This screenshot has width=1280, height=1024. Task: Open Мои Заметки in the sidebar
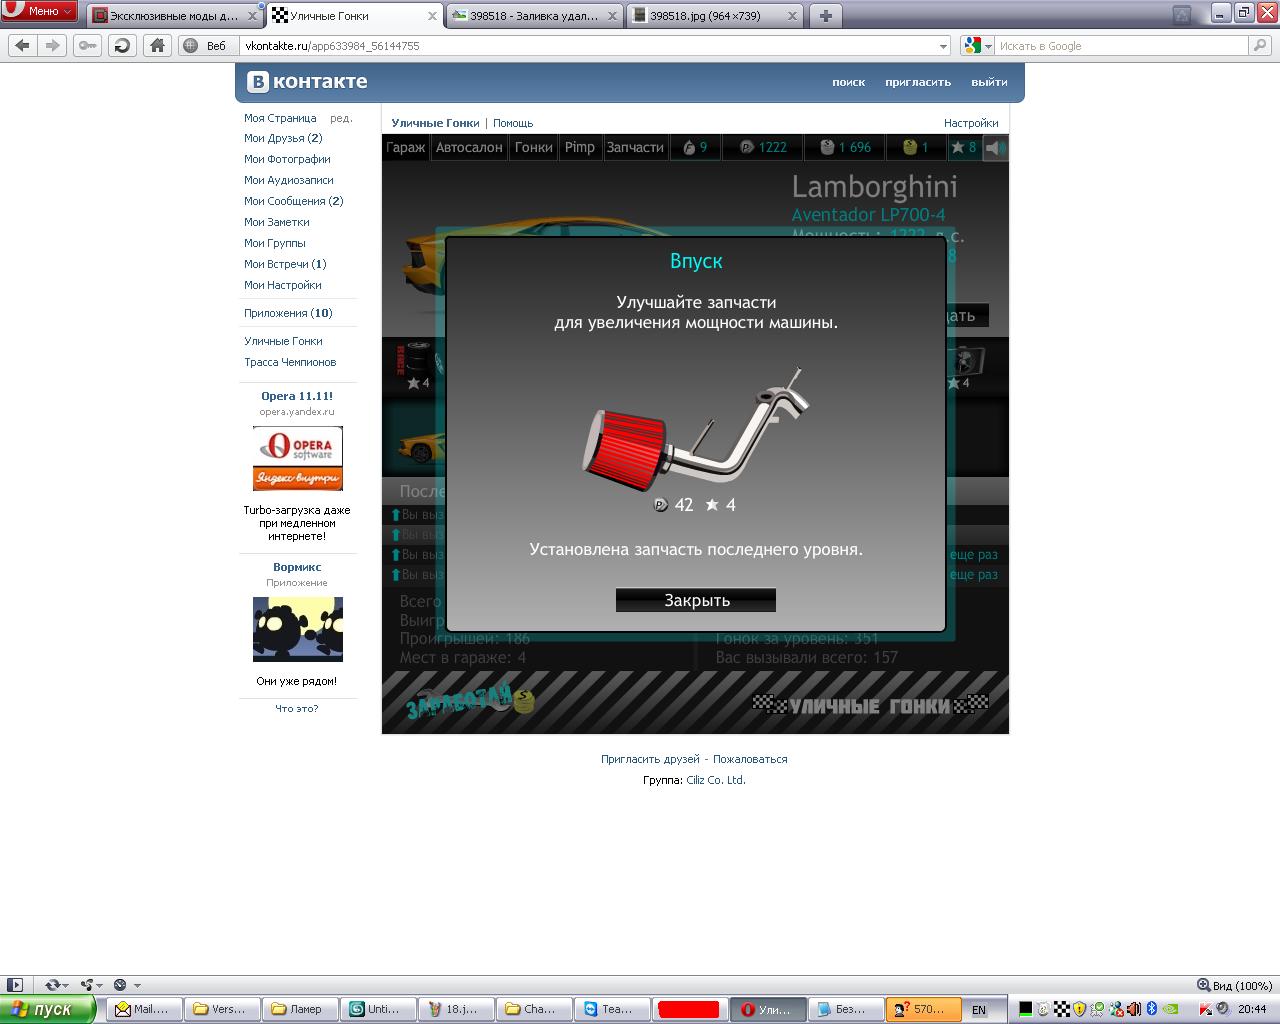tap(277, 223)
